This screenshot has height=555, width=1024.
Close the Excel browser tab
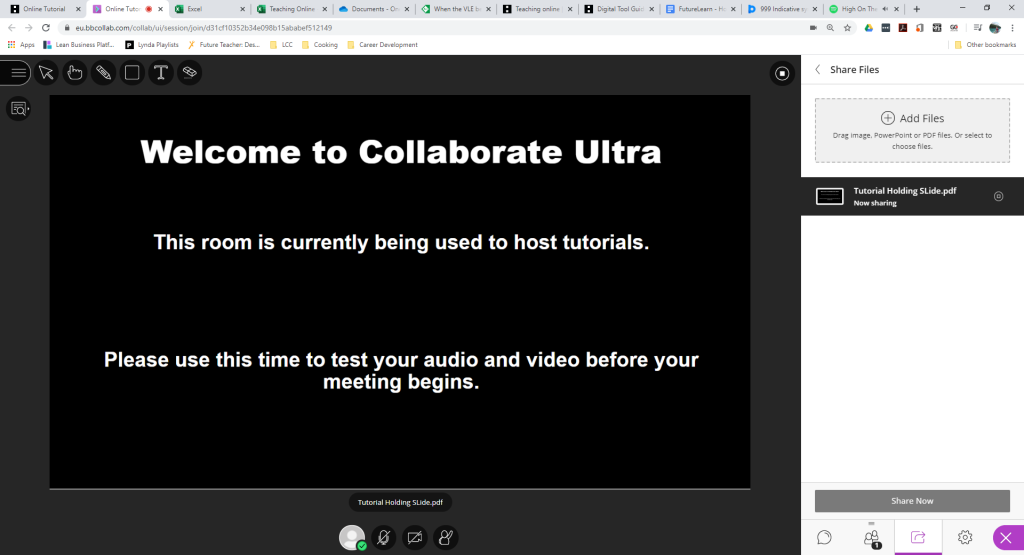click(x=242, y=9)
